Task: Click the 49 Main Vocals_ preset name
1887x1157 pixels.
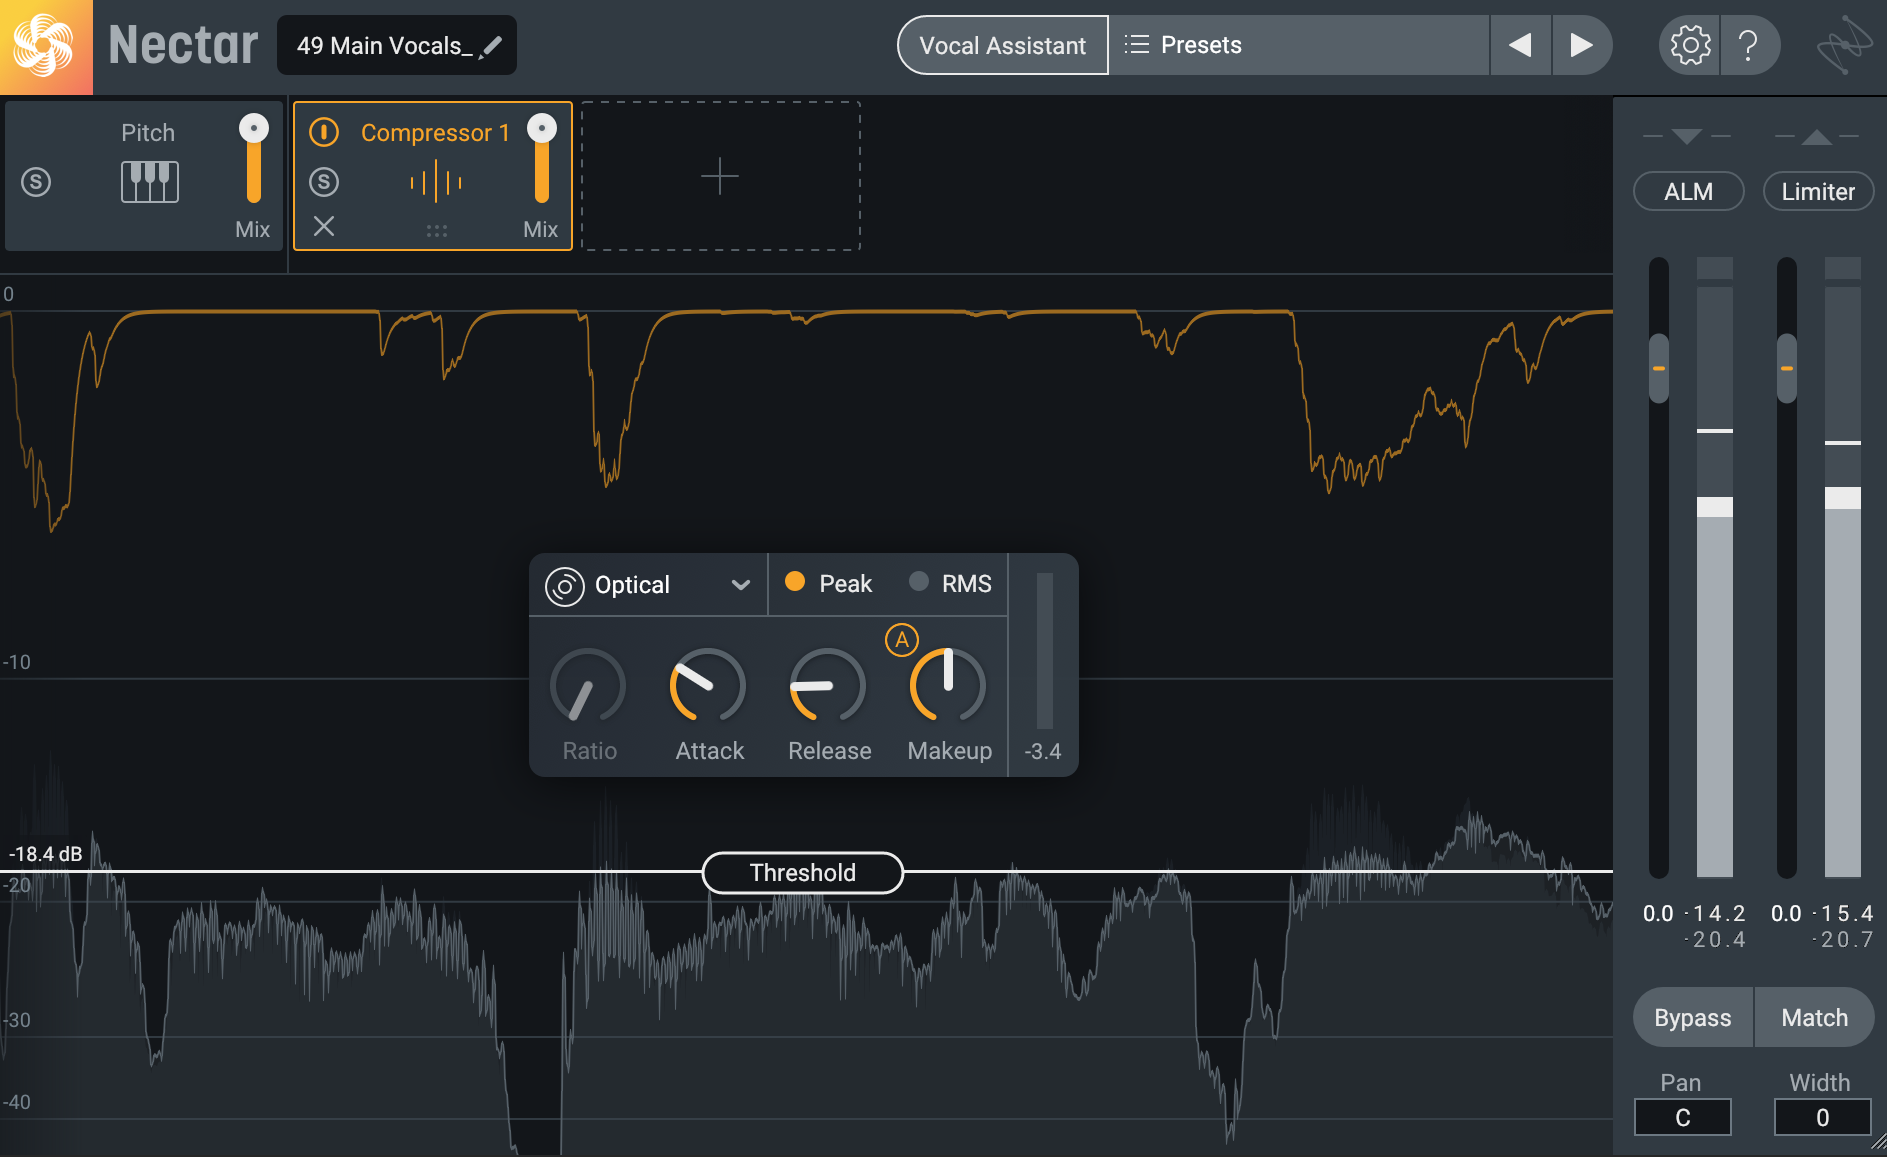Action: tap(385, 46)
